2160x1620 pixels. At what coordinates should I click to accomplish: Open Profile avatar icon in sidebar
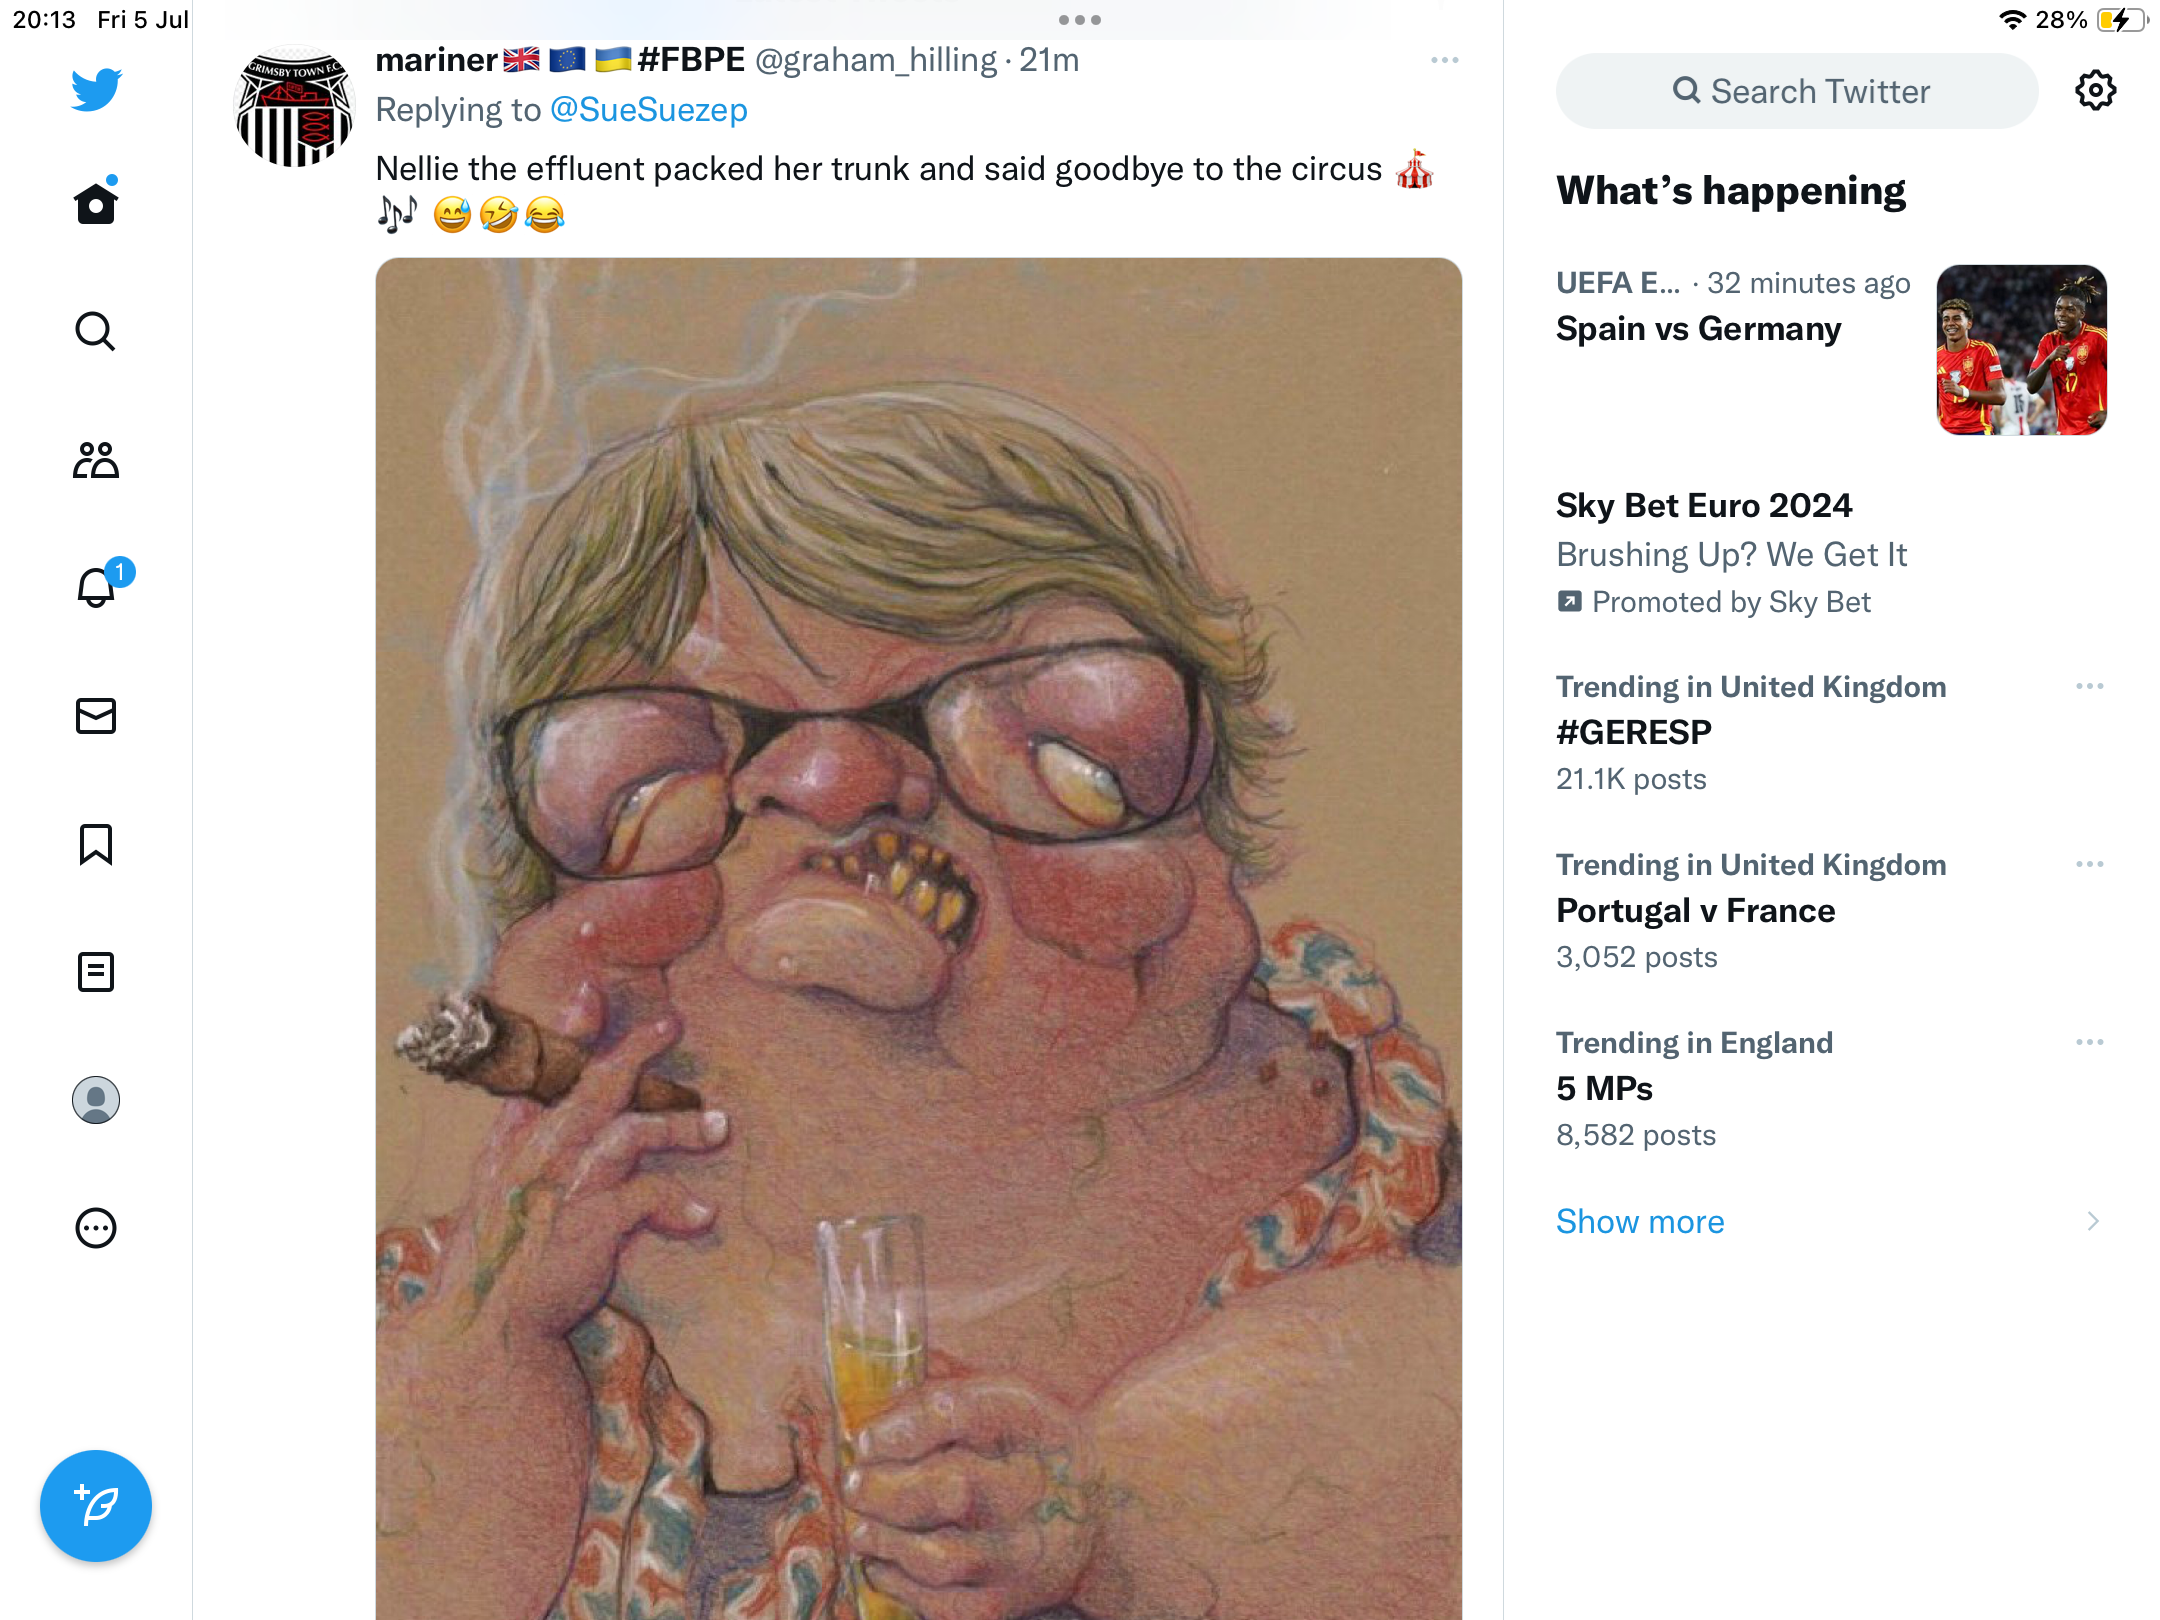[x=96, y=1100]
